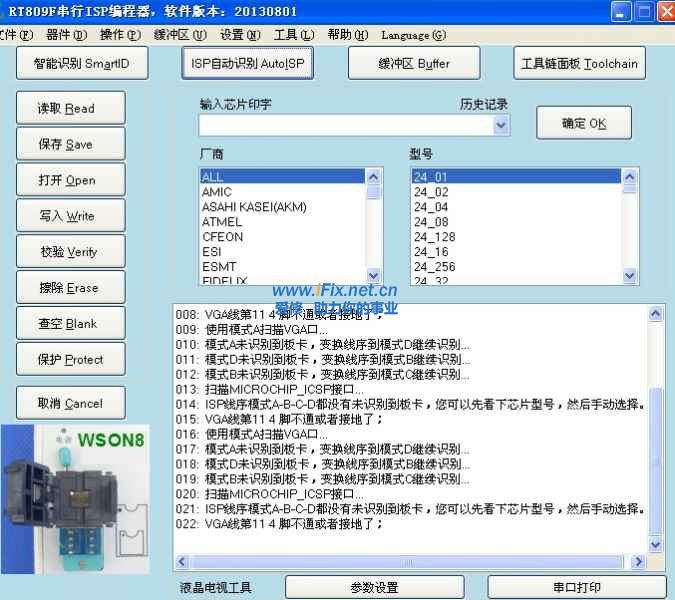Run Blank check button
This screenshot has width=675, height=600.
(70, 324)
